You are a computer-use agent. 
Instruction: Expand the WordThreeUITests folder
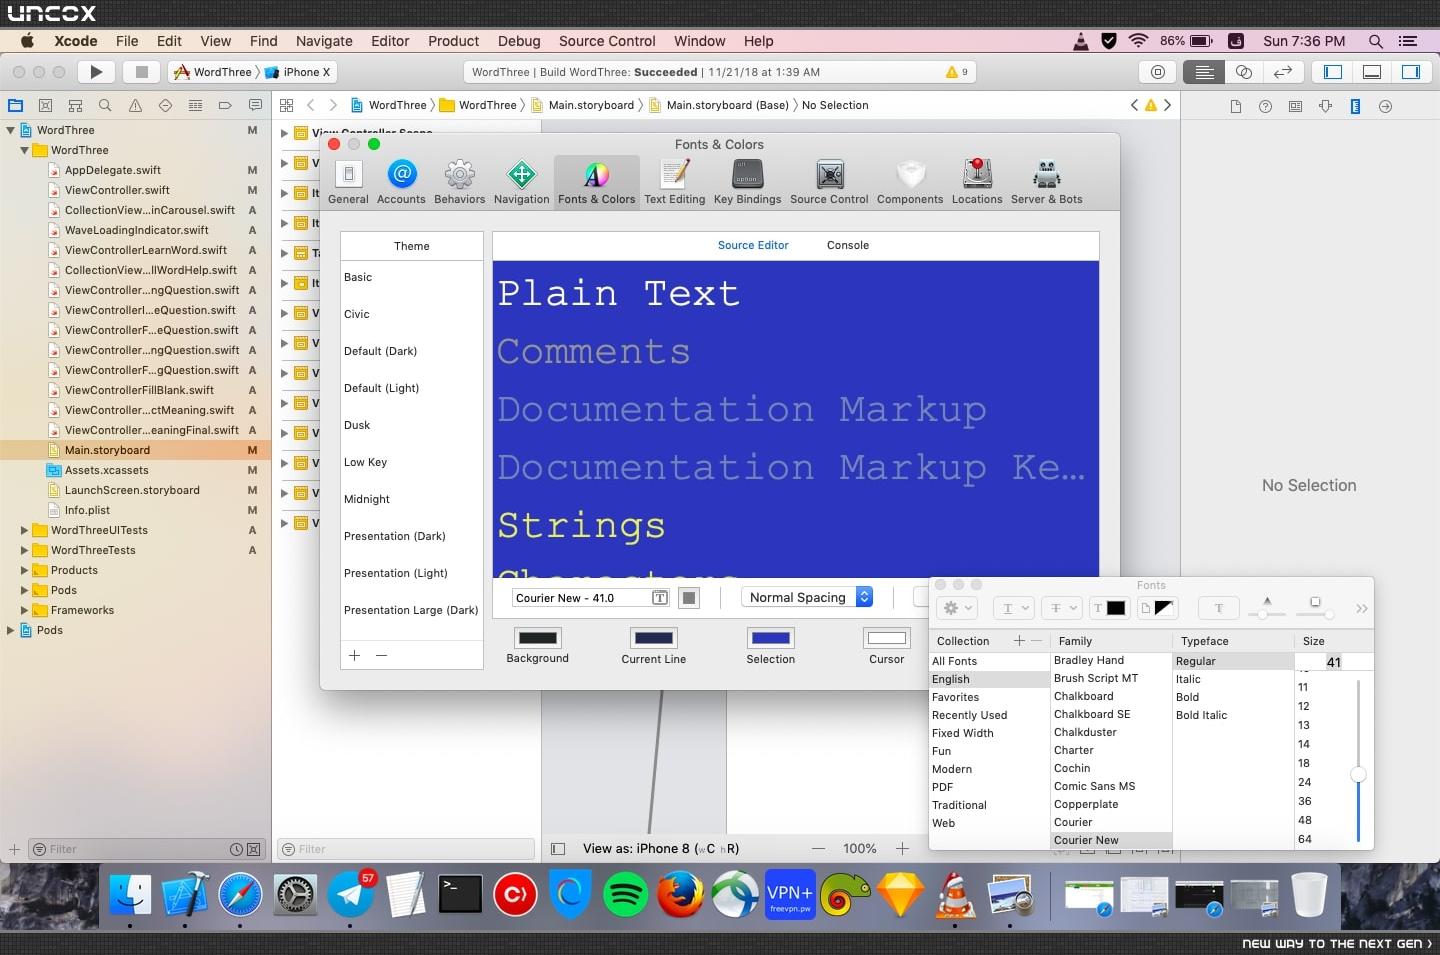[25, 530]
